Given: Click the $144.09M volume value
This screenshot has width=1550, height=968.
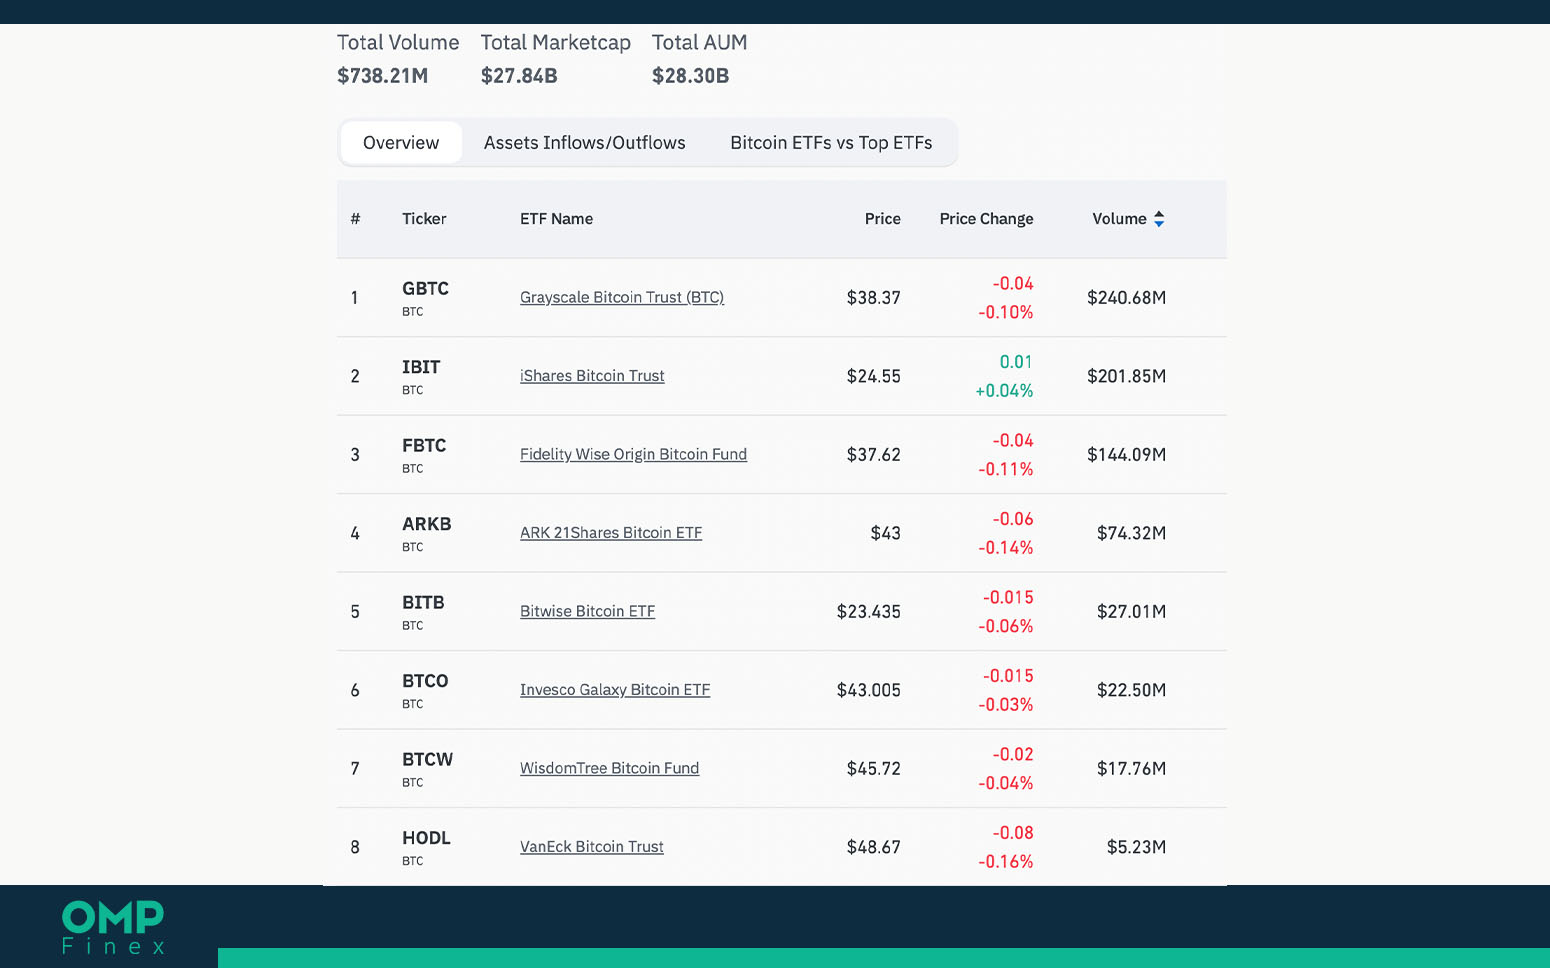Looking at the screenshot, I should pos(1127,455).
